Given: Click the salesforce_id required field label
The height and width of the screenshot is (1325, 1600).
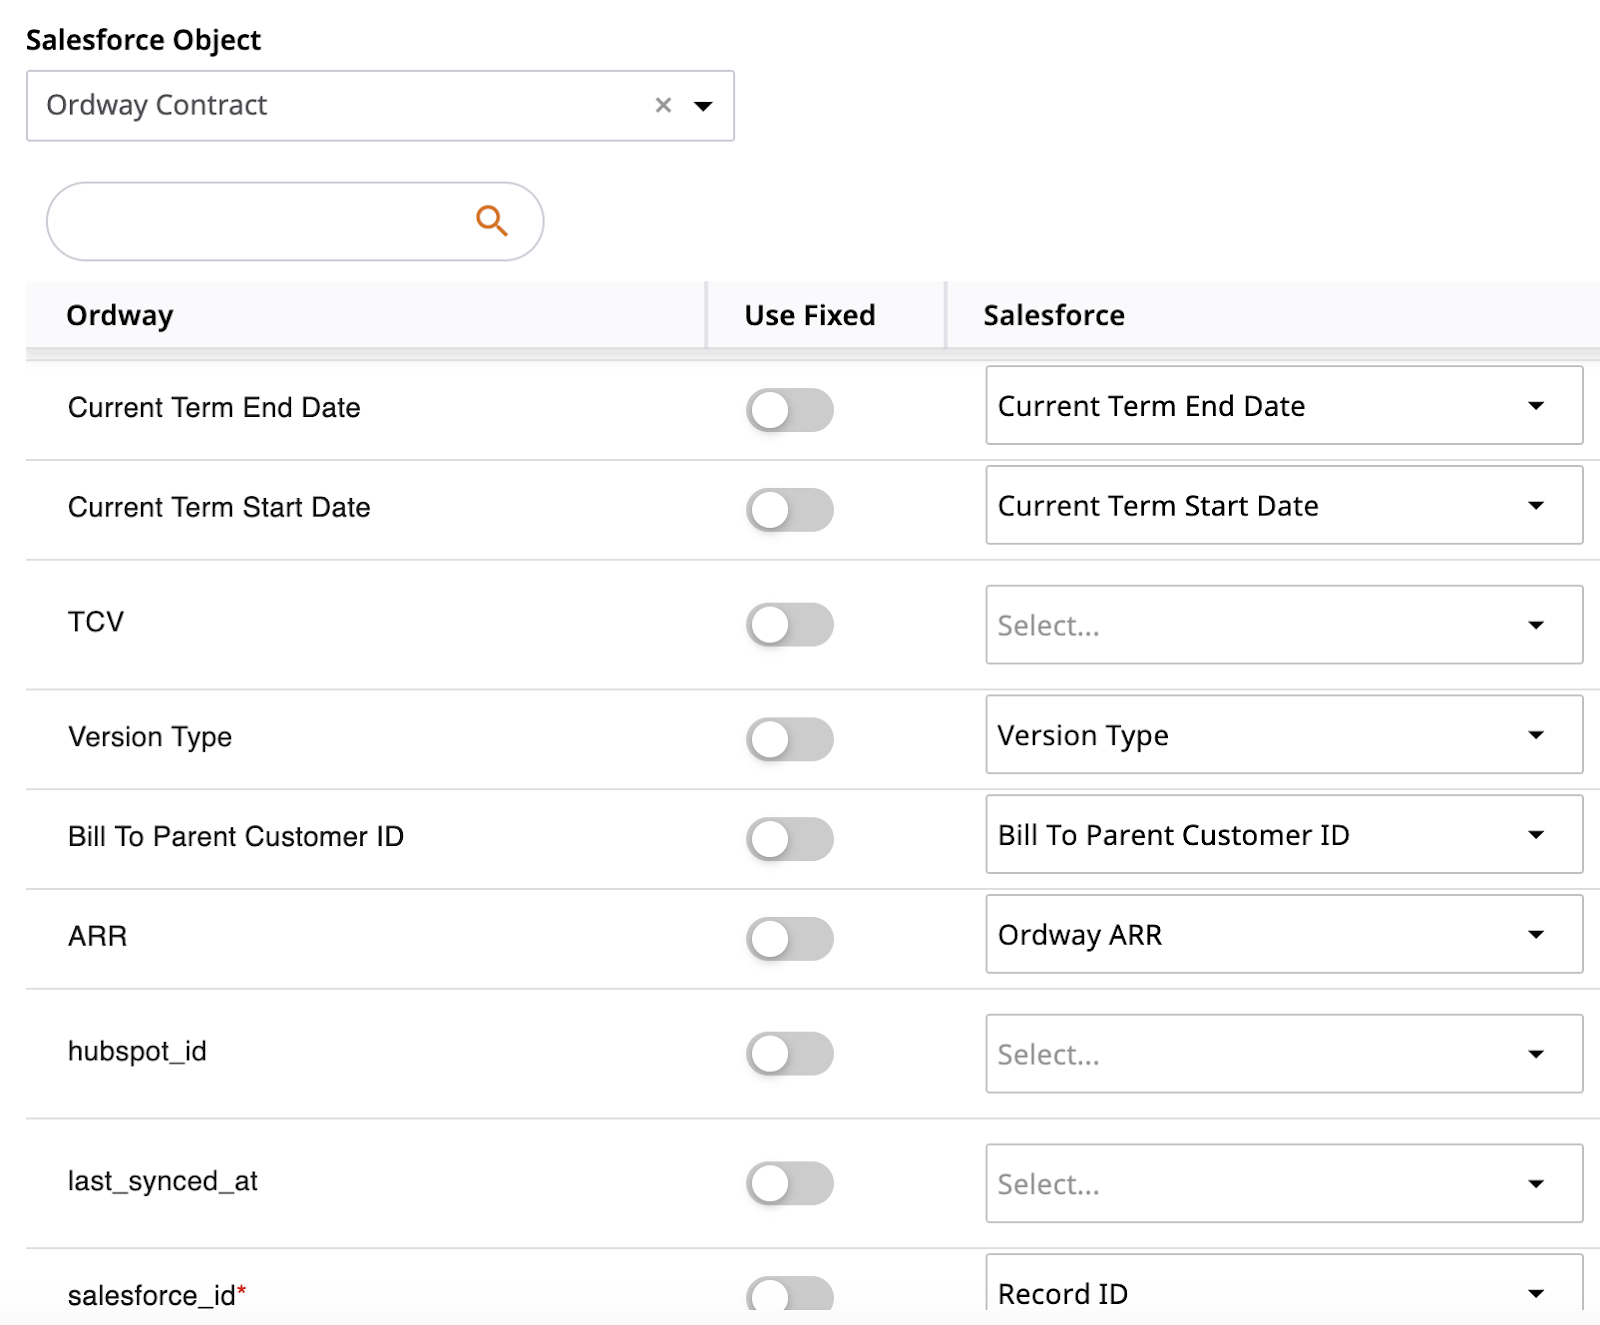Looking at the screenshot, I should tap(157, 1296).
